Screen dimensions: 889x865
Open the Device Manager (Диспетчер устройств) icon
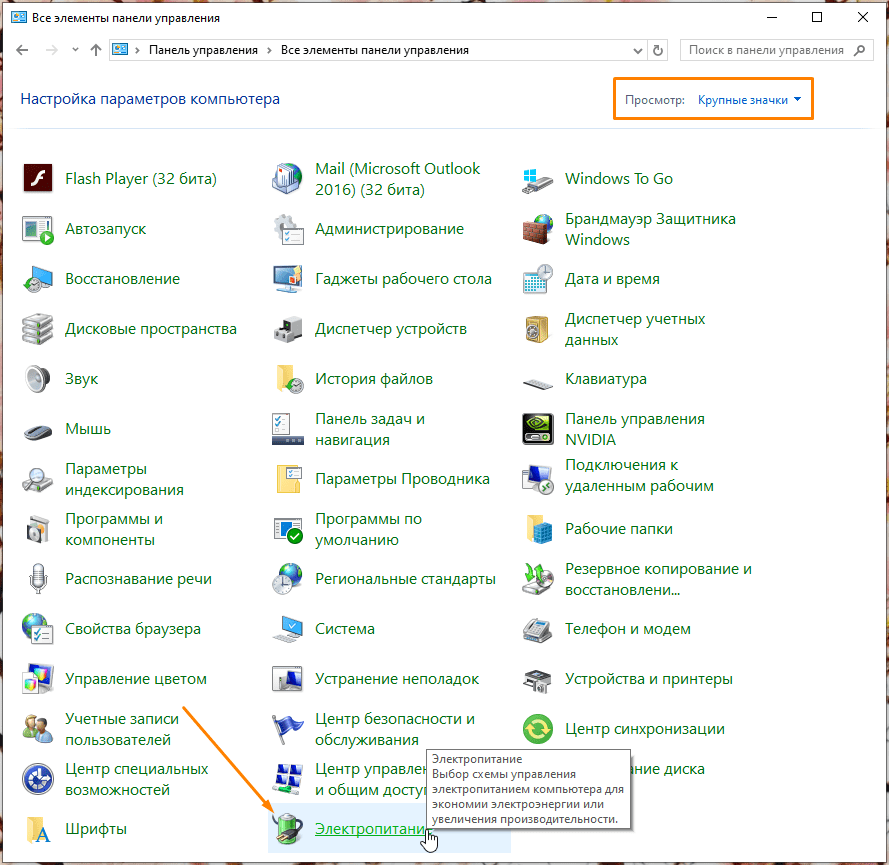pos(287,329)
